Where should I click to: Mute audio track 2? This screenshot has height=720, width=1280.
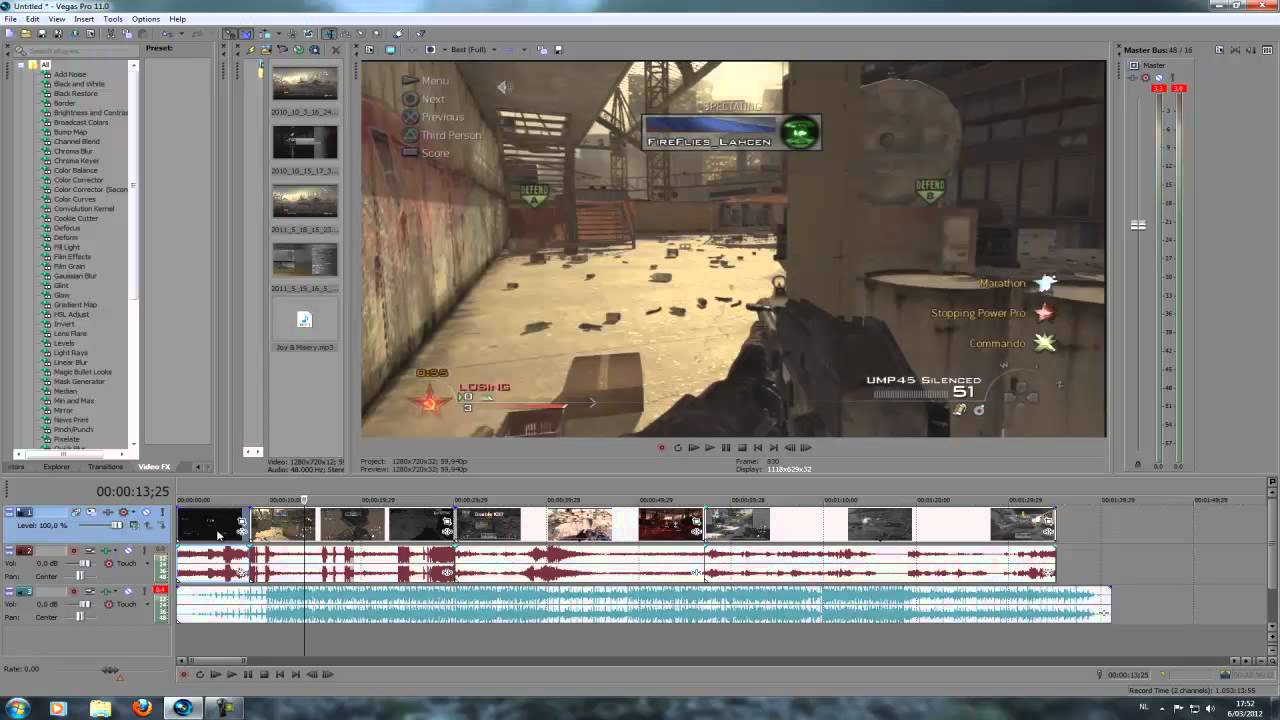128,551
